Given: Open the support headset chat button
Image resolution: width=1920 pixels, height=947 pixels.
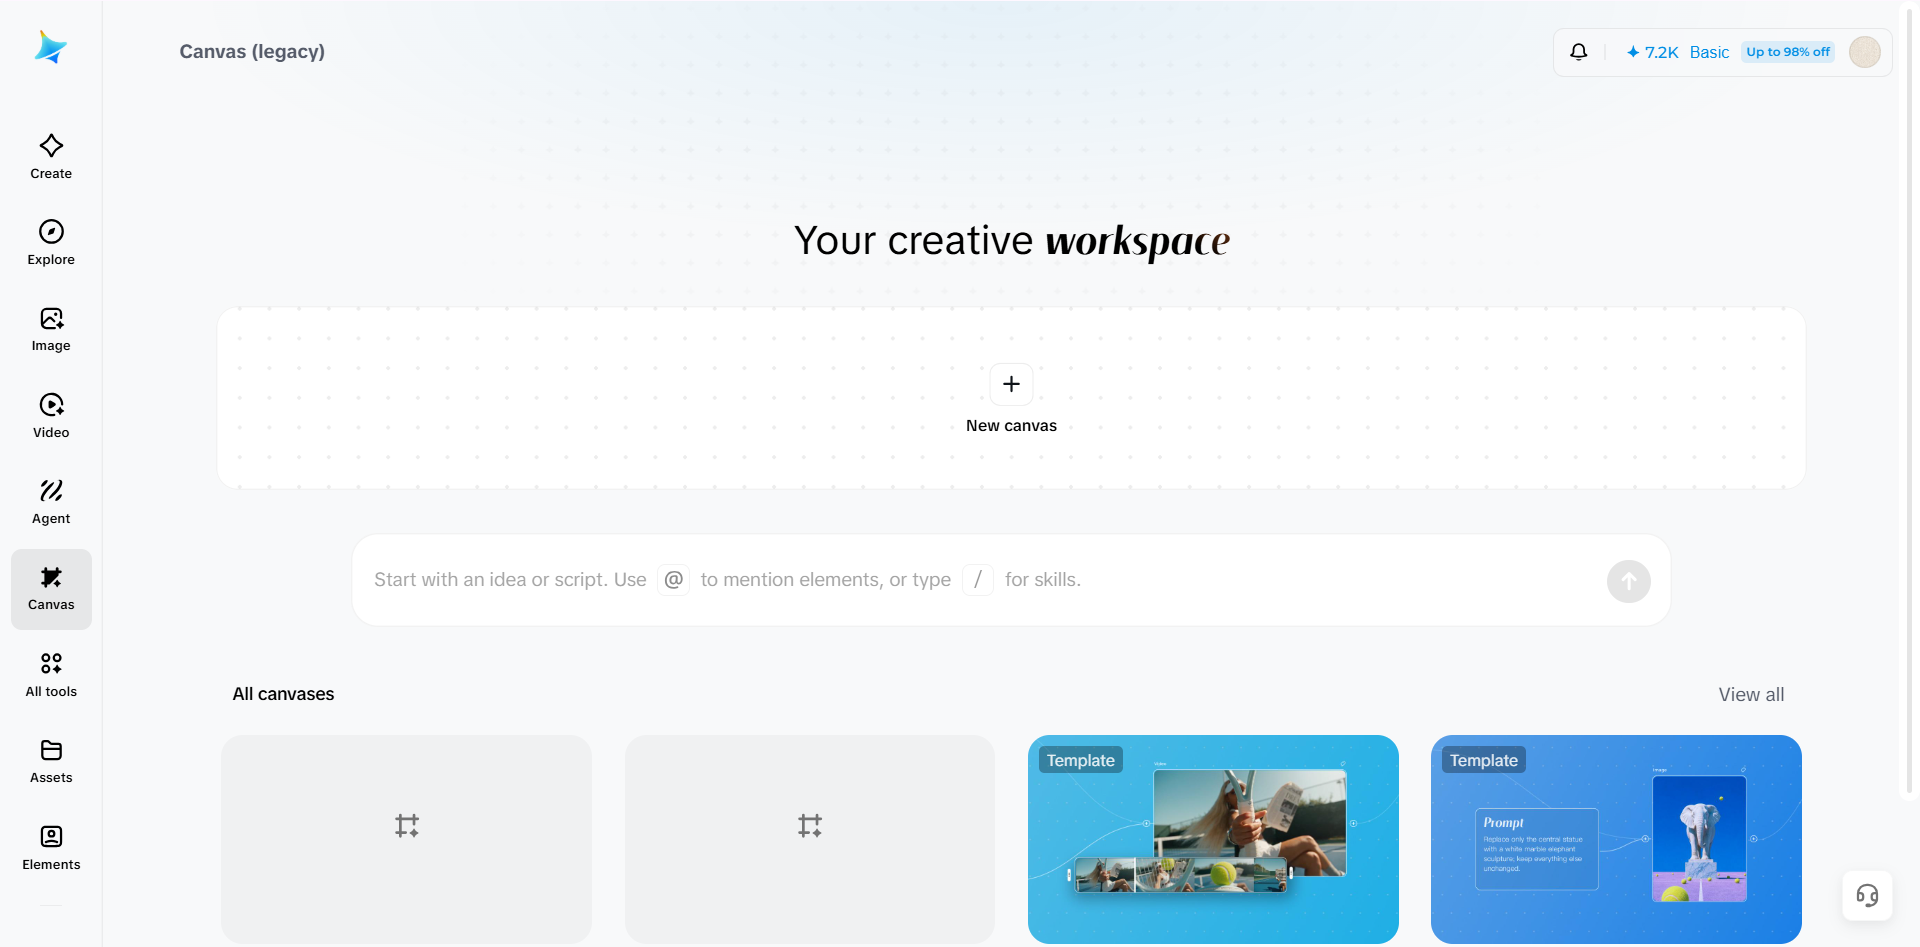Looking at the screenshot, I should [x=1867, y=895].
